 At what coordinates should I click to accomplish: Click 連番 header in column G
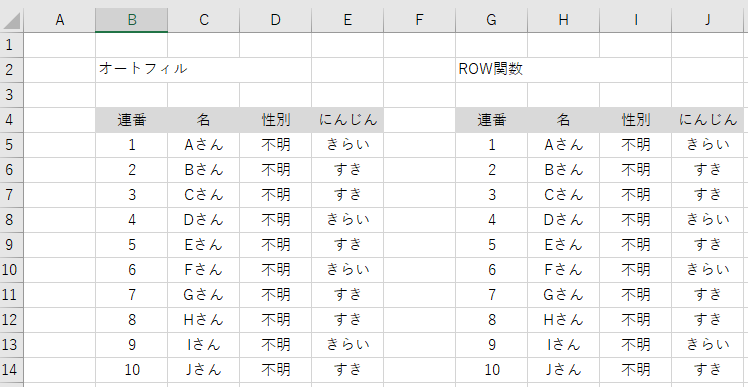click(491, 120)
